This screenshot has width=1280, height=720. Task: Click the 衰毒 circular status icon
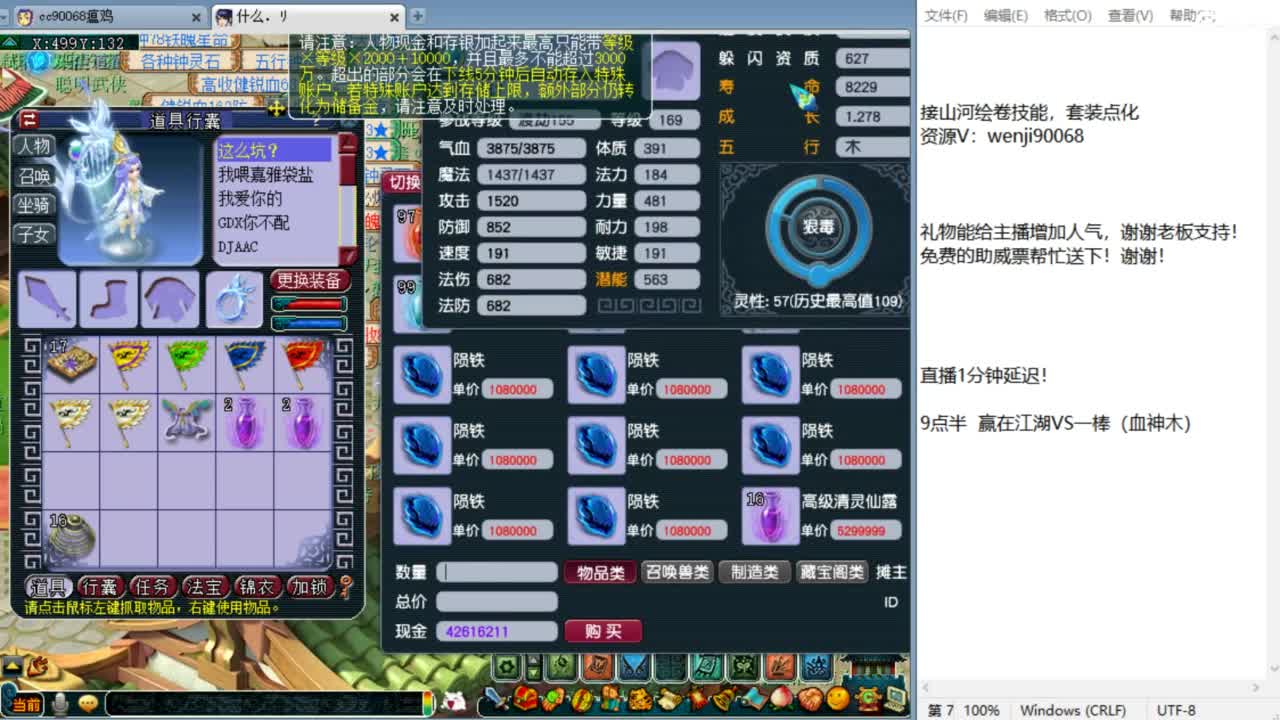tap(818, 227)
